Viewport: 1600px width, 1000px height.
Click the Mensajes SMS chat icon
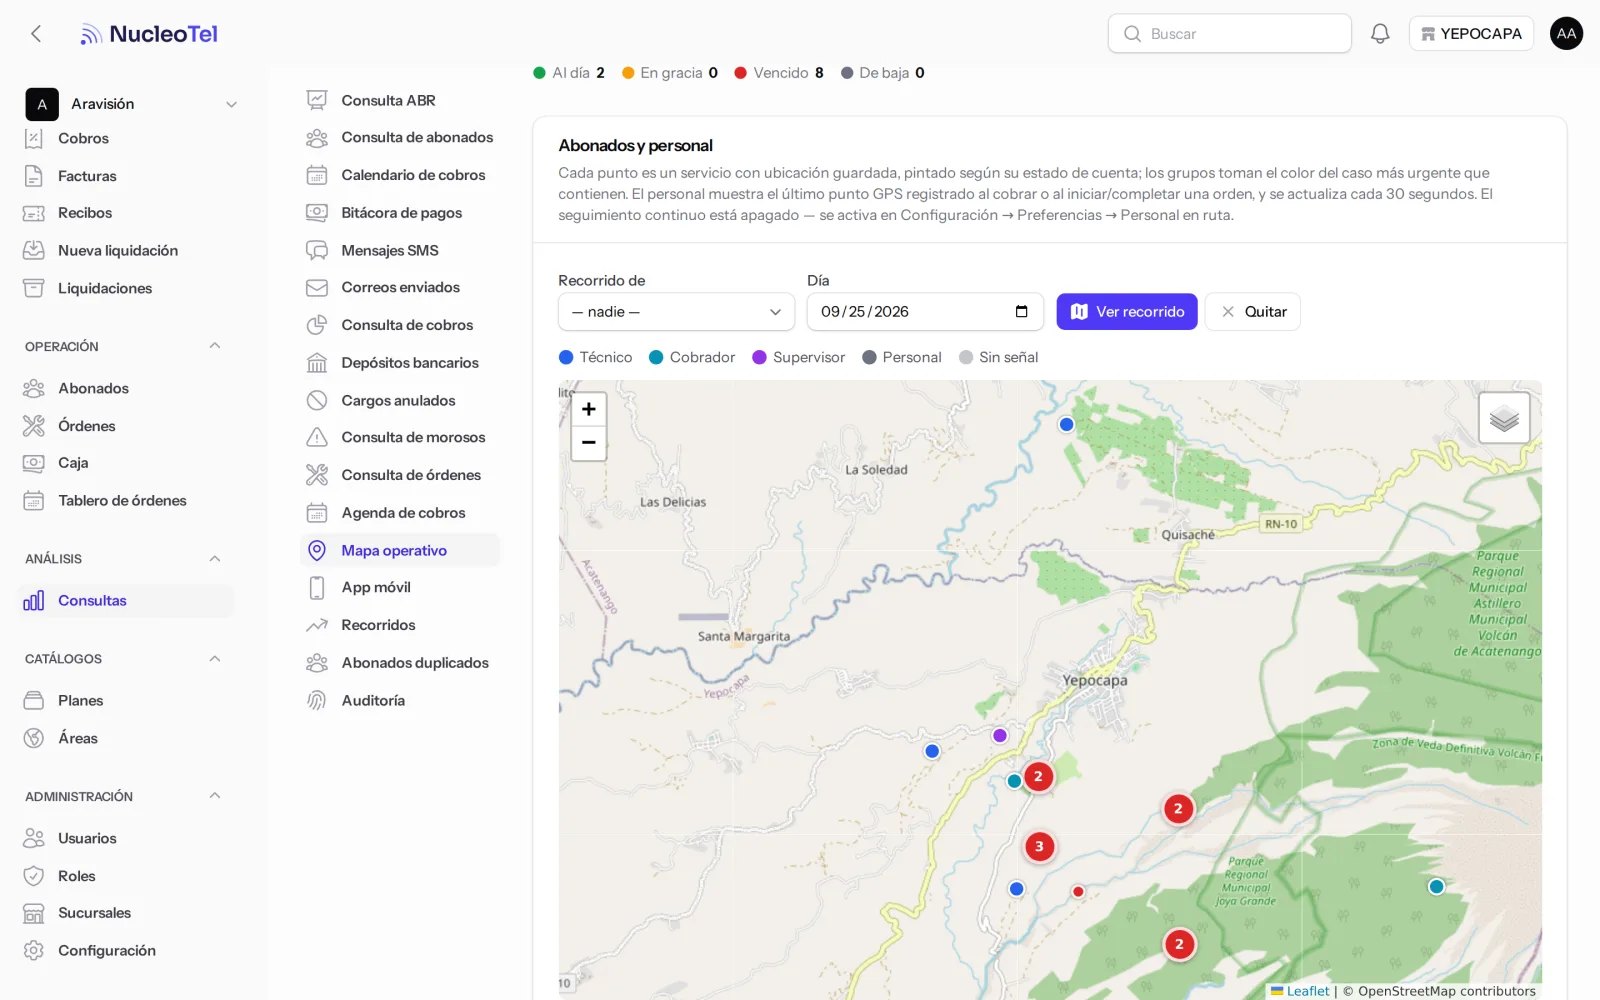(317, 251)
